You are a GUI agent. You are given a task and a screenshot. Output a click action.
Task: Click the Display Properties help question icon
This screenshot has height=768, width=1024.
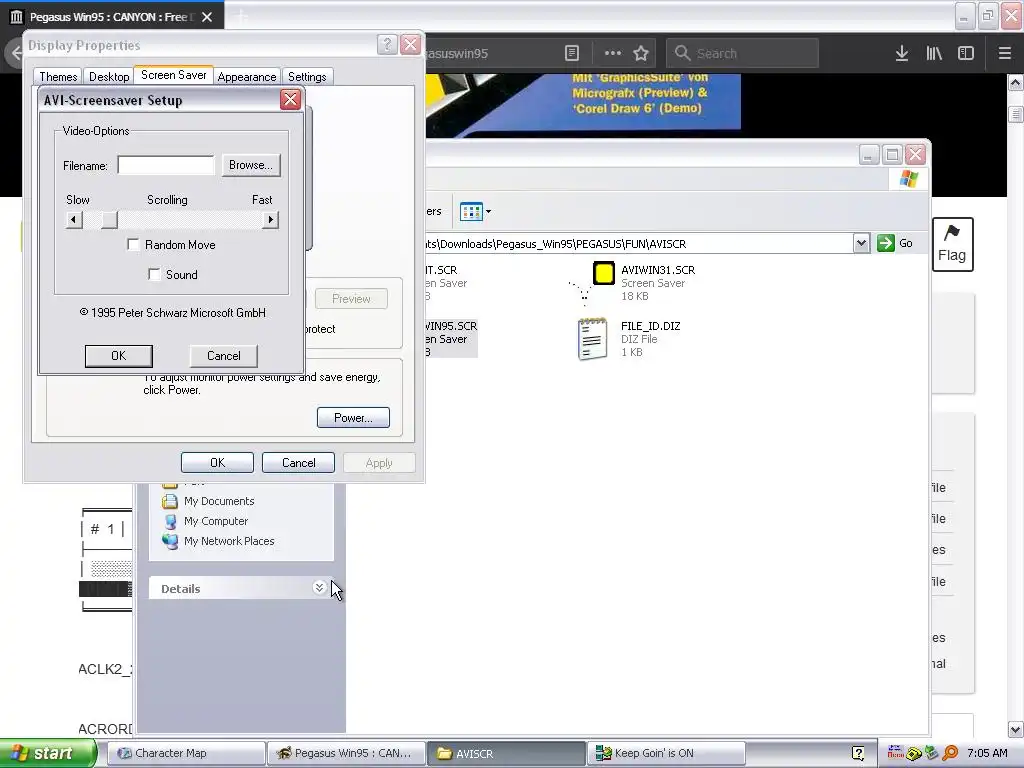[x=387, y=44]
